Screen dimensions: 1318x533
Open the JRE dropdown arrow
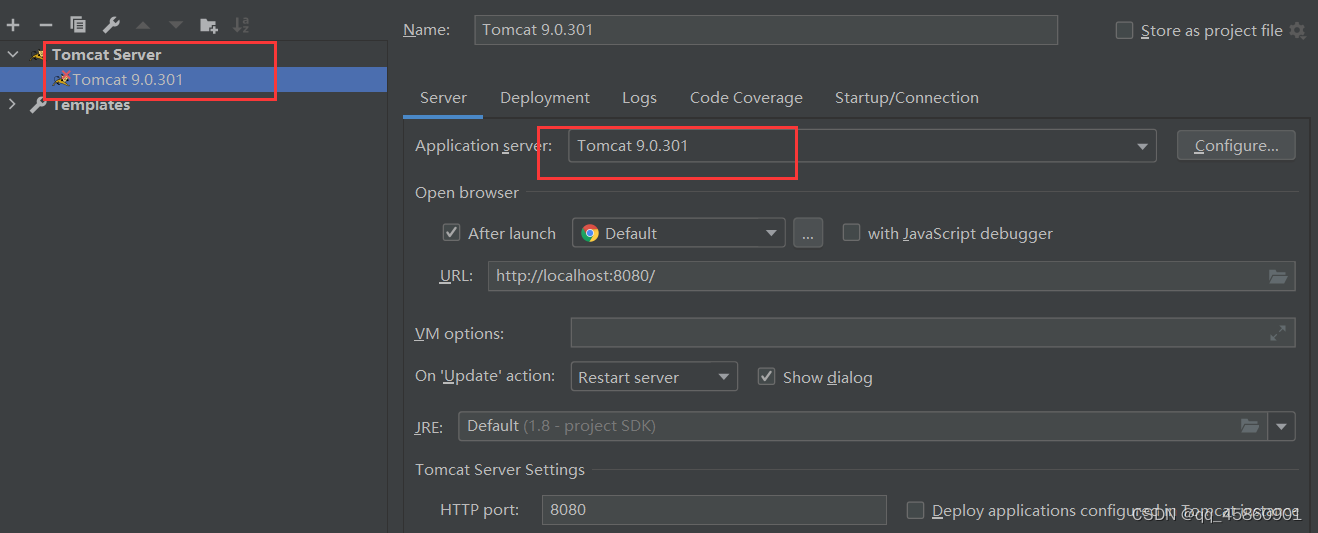coord(1282,426)
